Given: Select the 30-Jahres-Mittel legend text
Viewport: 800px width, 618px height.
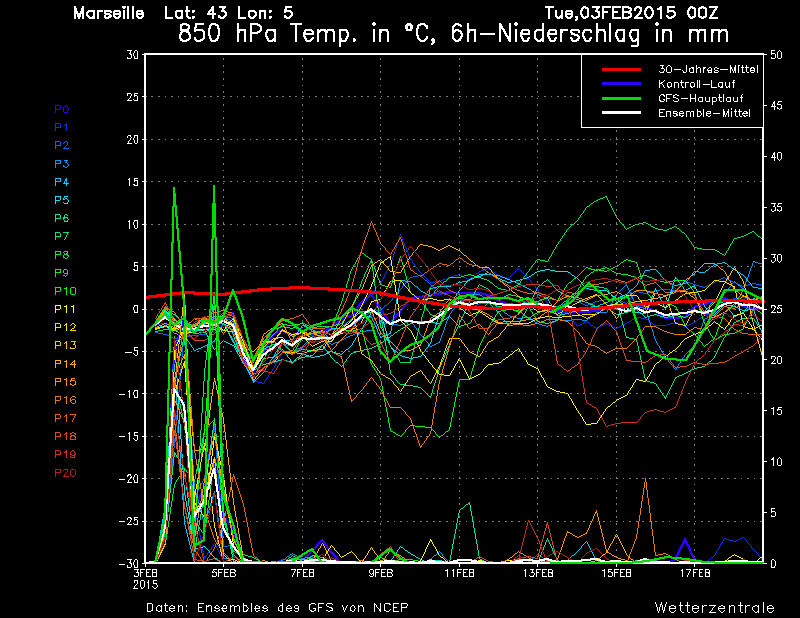Looking at the screenshot, I should pos(704,69).
